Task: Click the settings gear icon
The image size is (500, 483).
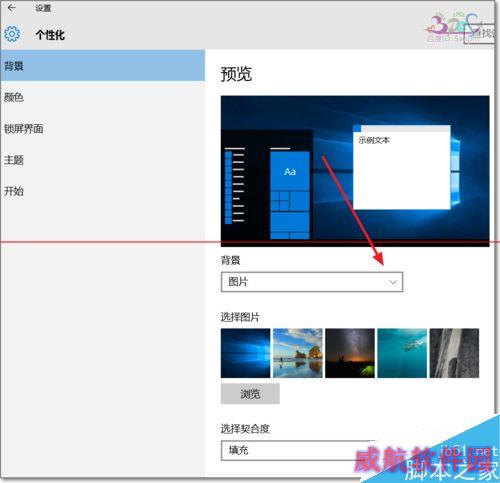Action: tap(12, 34)
